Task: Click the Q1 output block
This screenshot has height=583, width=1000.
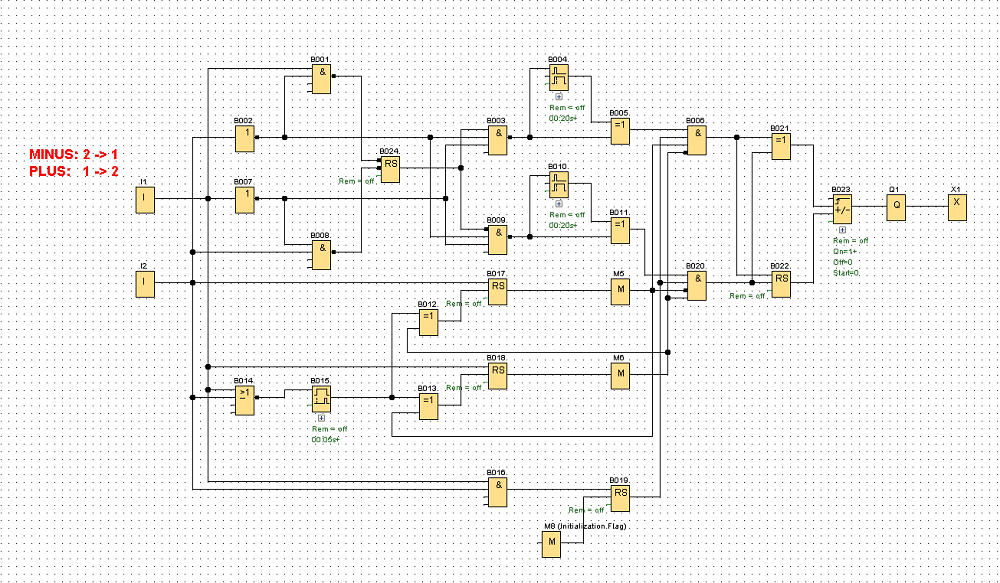Action: click(896, 207)
